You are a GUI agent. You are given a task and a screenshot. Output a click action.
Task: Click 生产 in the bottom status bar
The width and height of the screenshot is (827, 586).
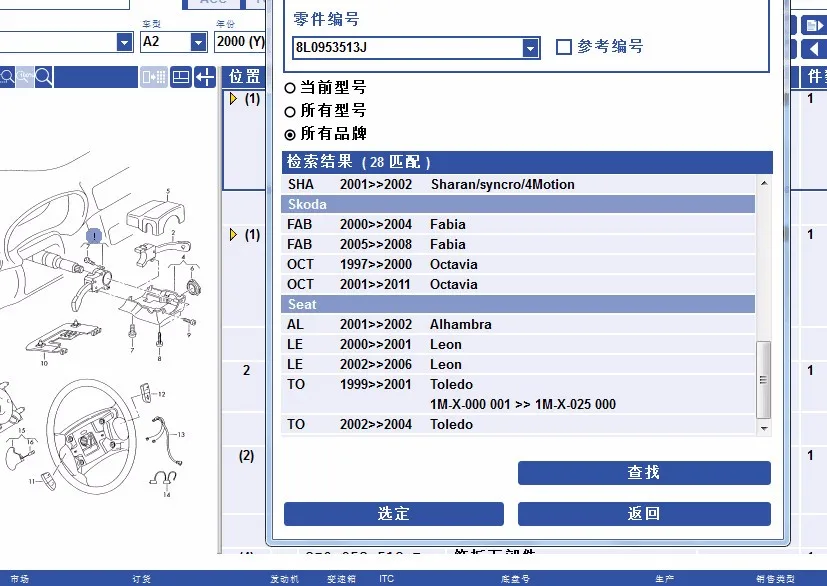[665, 579]
